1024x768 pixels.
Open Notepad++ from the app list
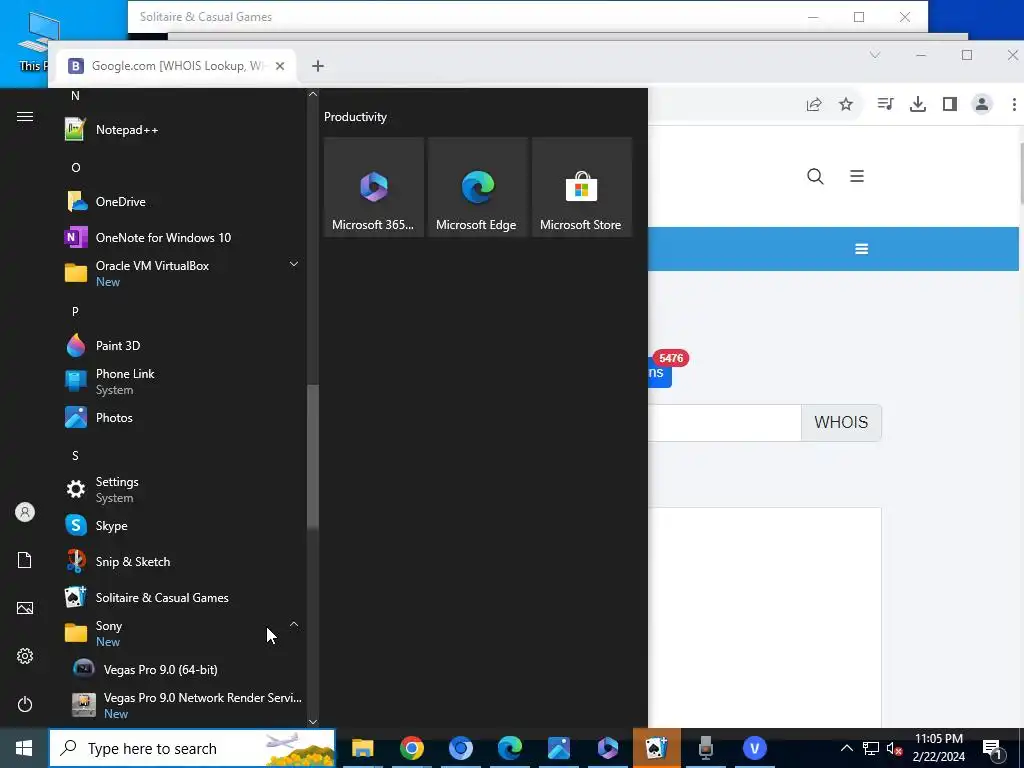click(183, 129)
